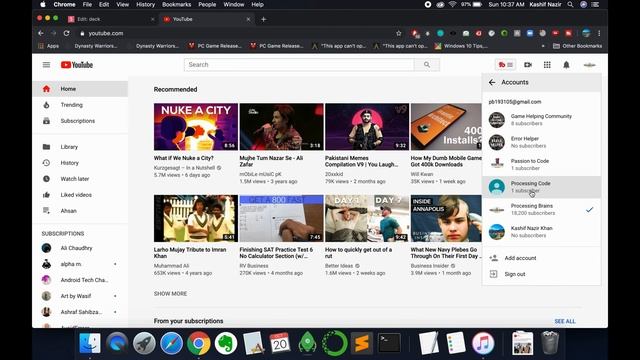Open Subscriptions in sidebar
The width and height of the screenshot is (640, 360).
pos(80,121)
